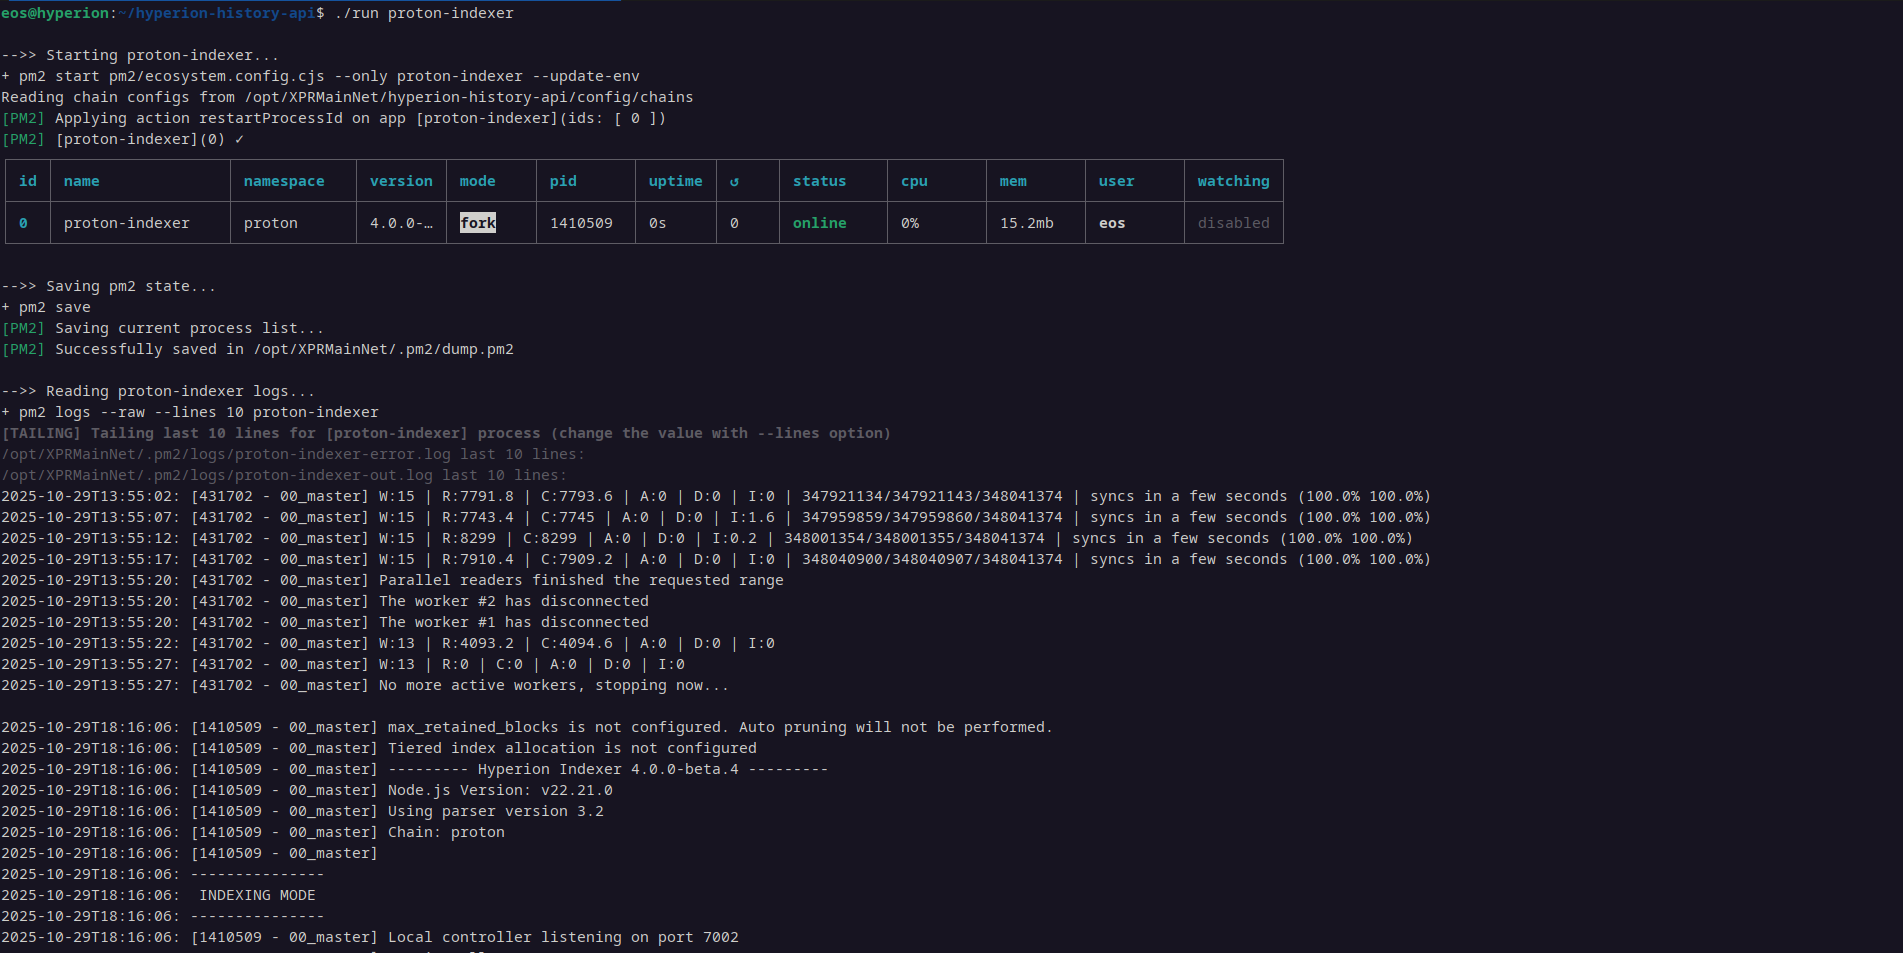The width and height of the screenshot is (1903, 953).
Task: Click the pid value 1410509 in table
Action: pyautogui.click(x=581, y=223)
